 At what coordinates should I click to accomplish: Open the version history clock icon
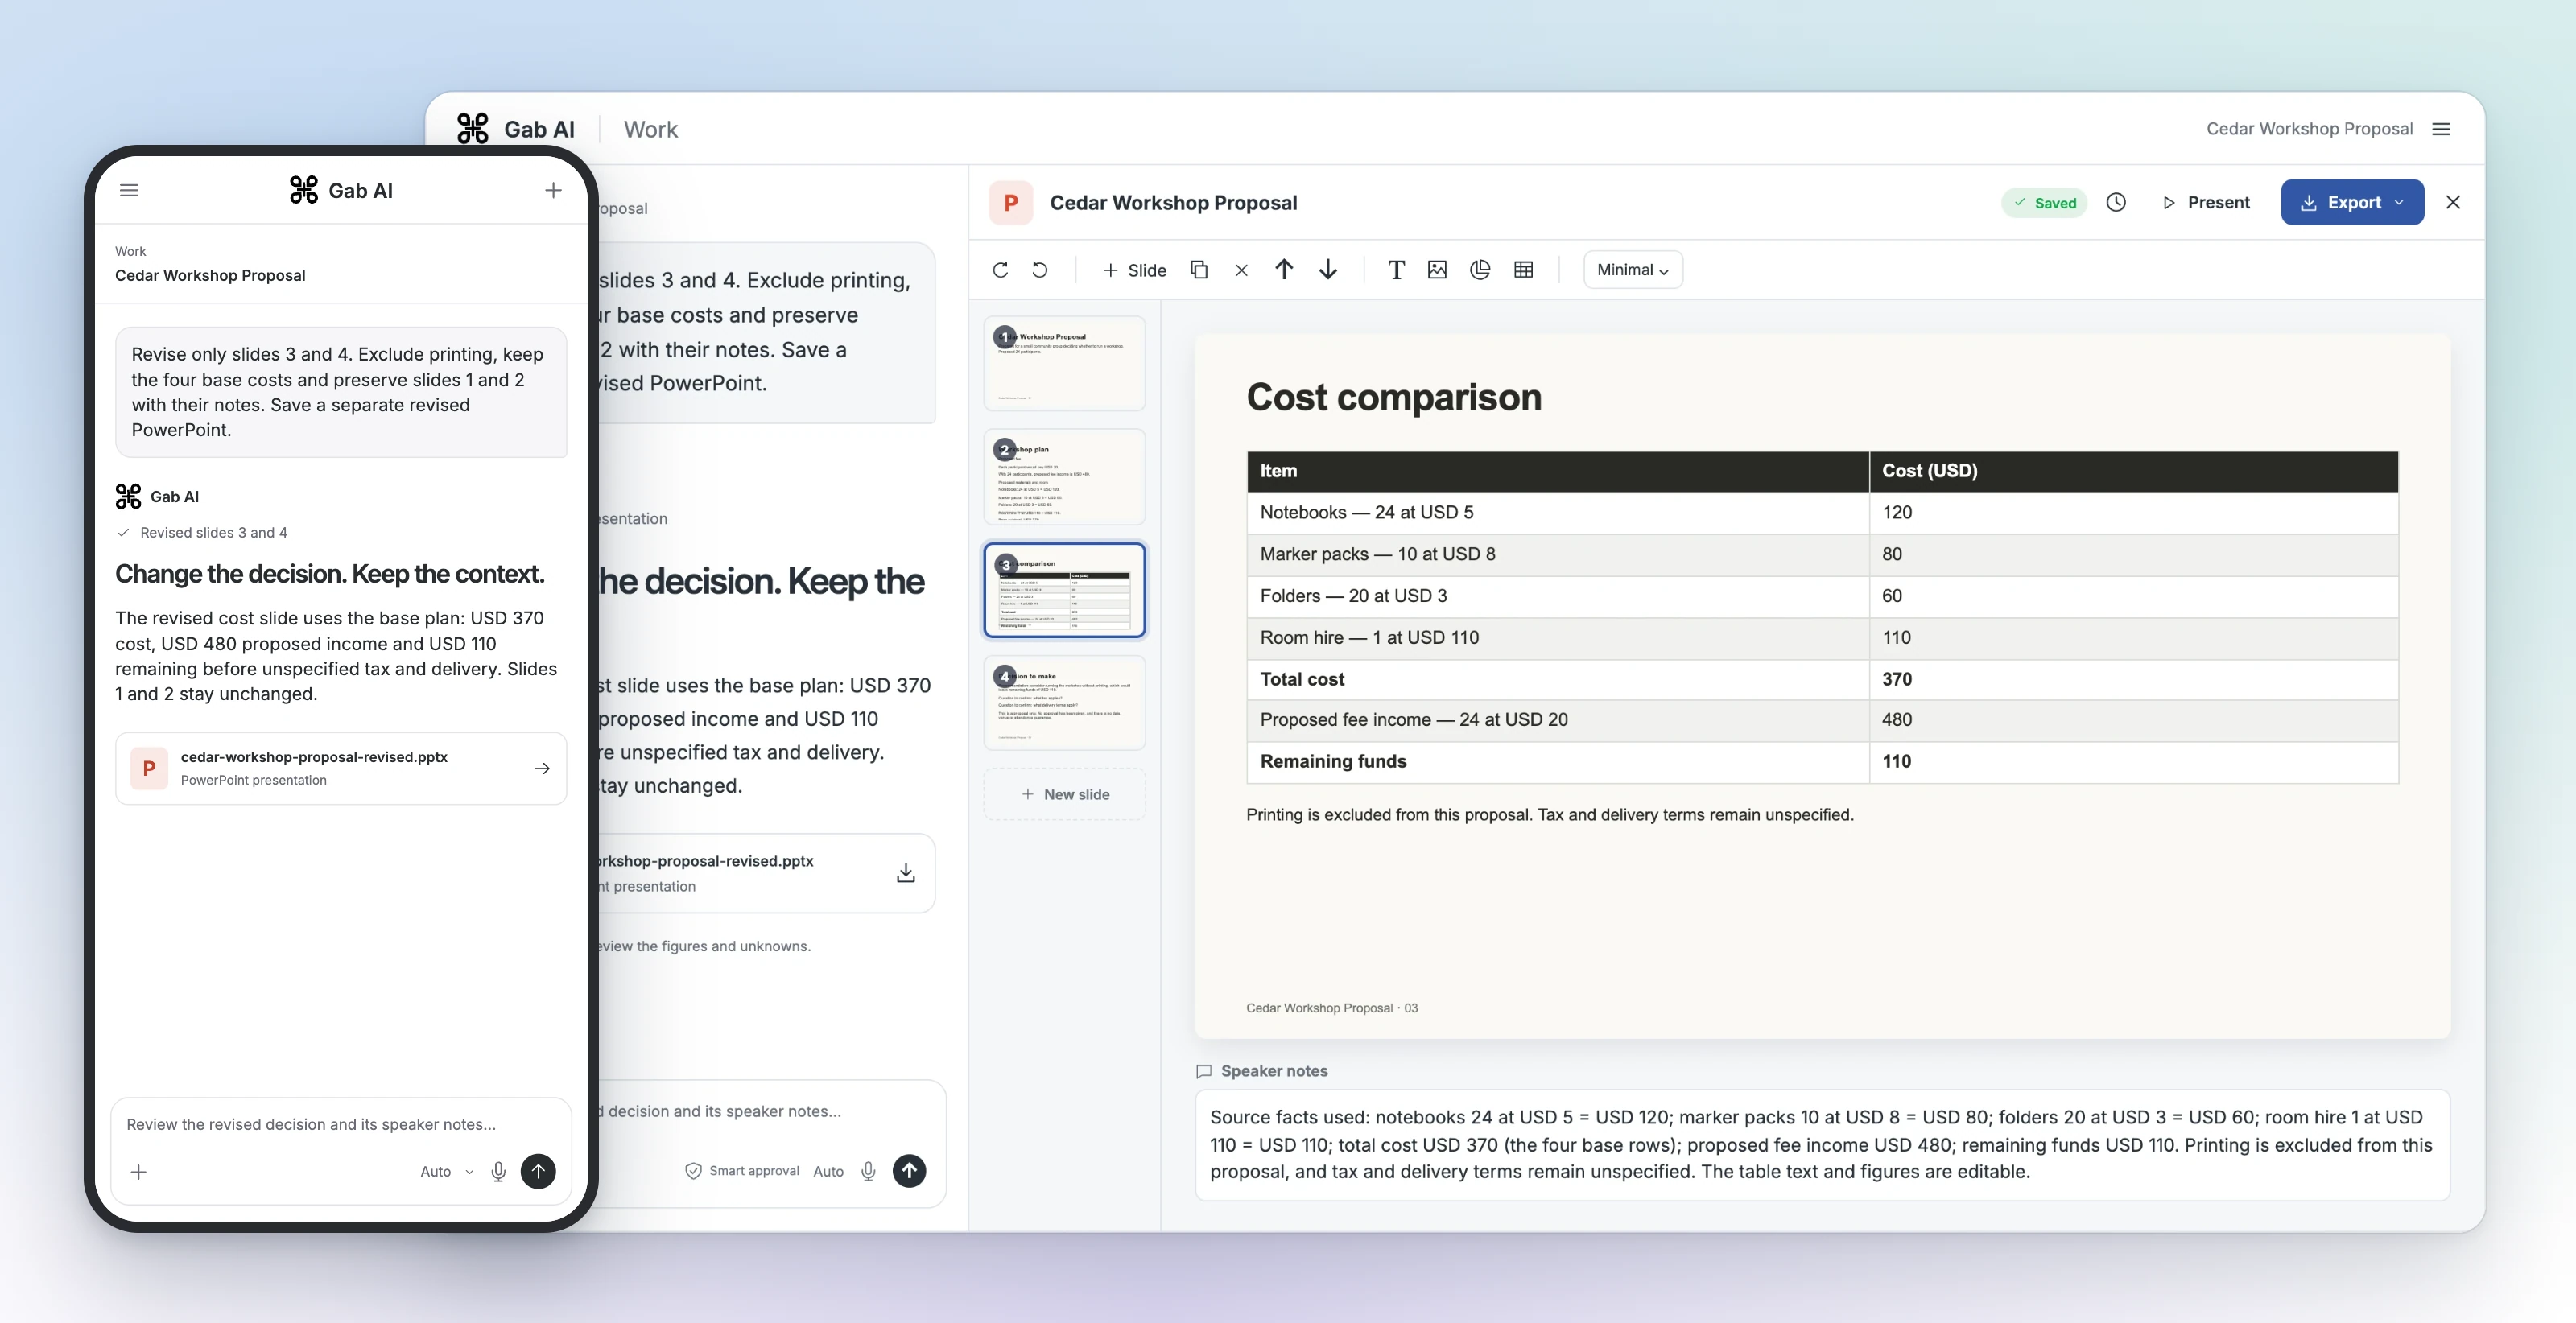(x=2116, y=202)
